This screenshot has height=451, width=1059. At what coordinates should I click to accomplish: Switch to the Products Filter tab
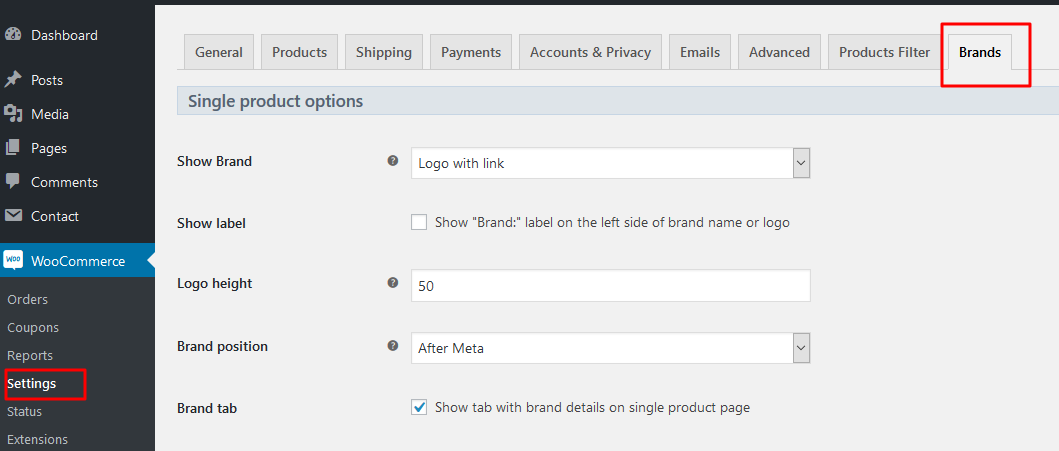point(884,52)
